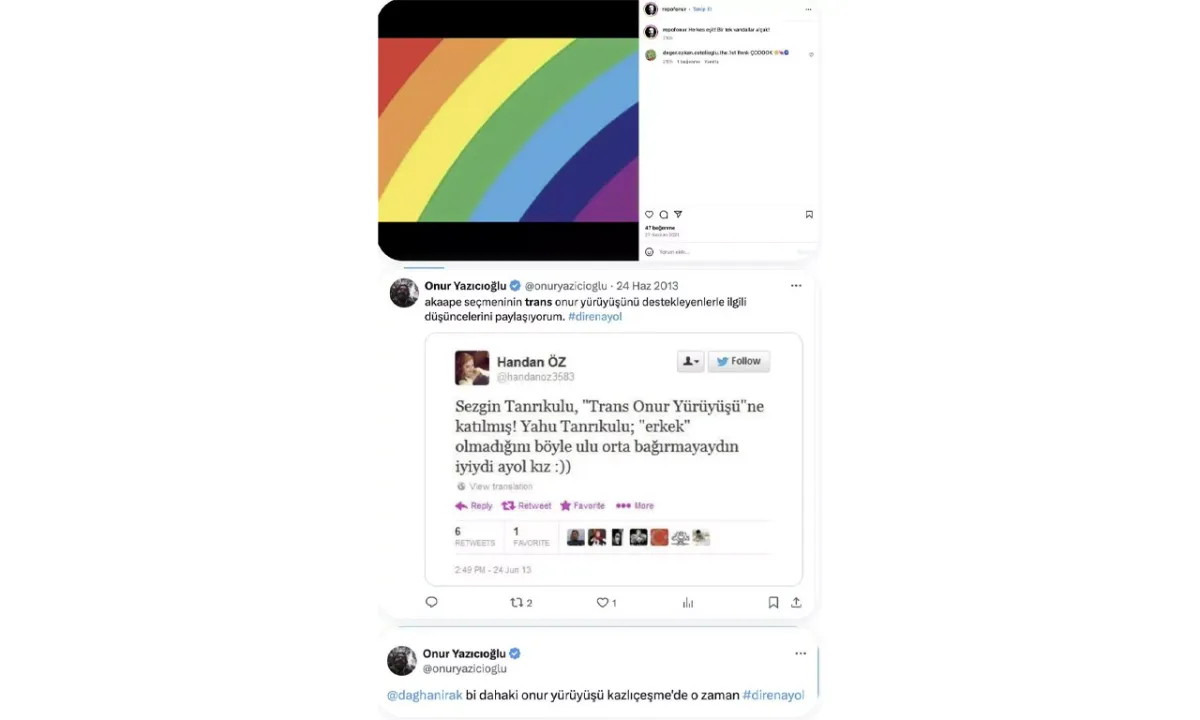Image resolution: width=1200 pixels, height=720 pixels.
Task: Save the Instagram post with the bookmark icon
Action: (x=809, y=214)
